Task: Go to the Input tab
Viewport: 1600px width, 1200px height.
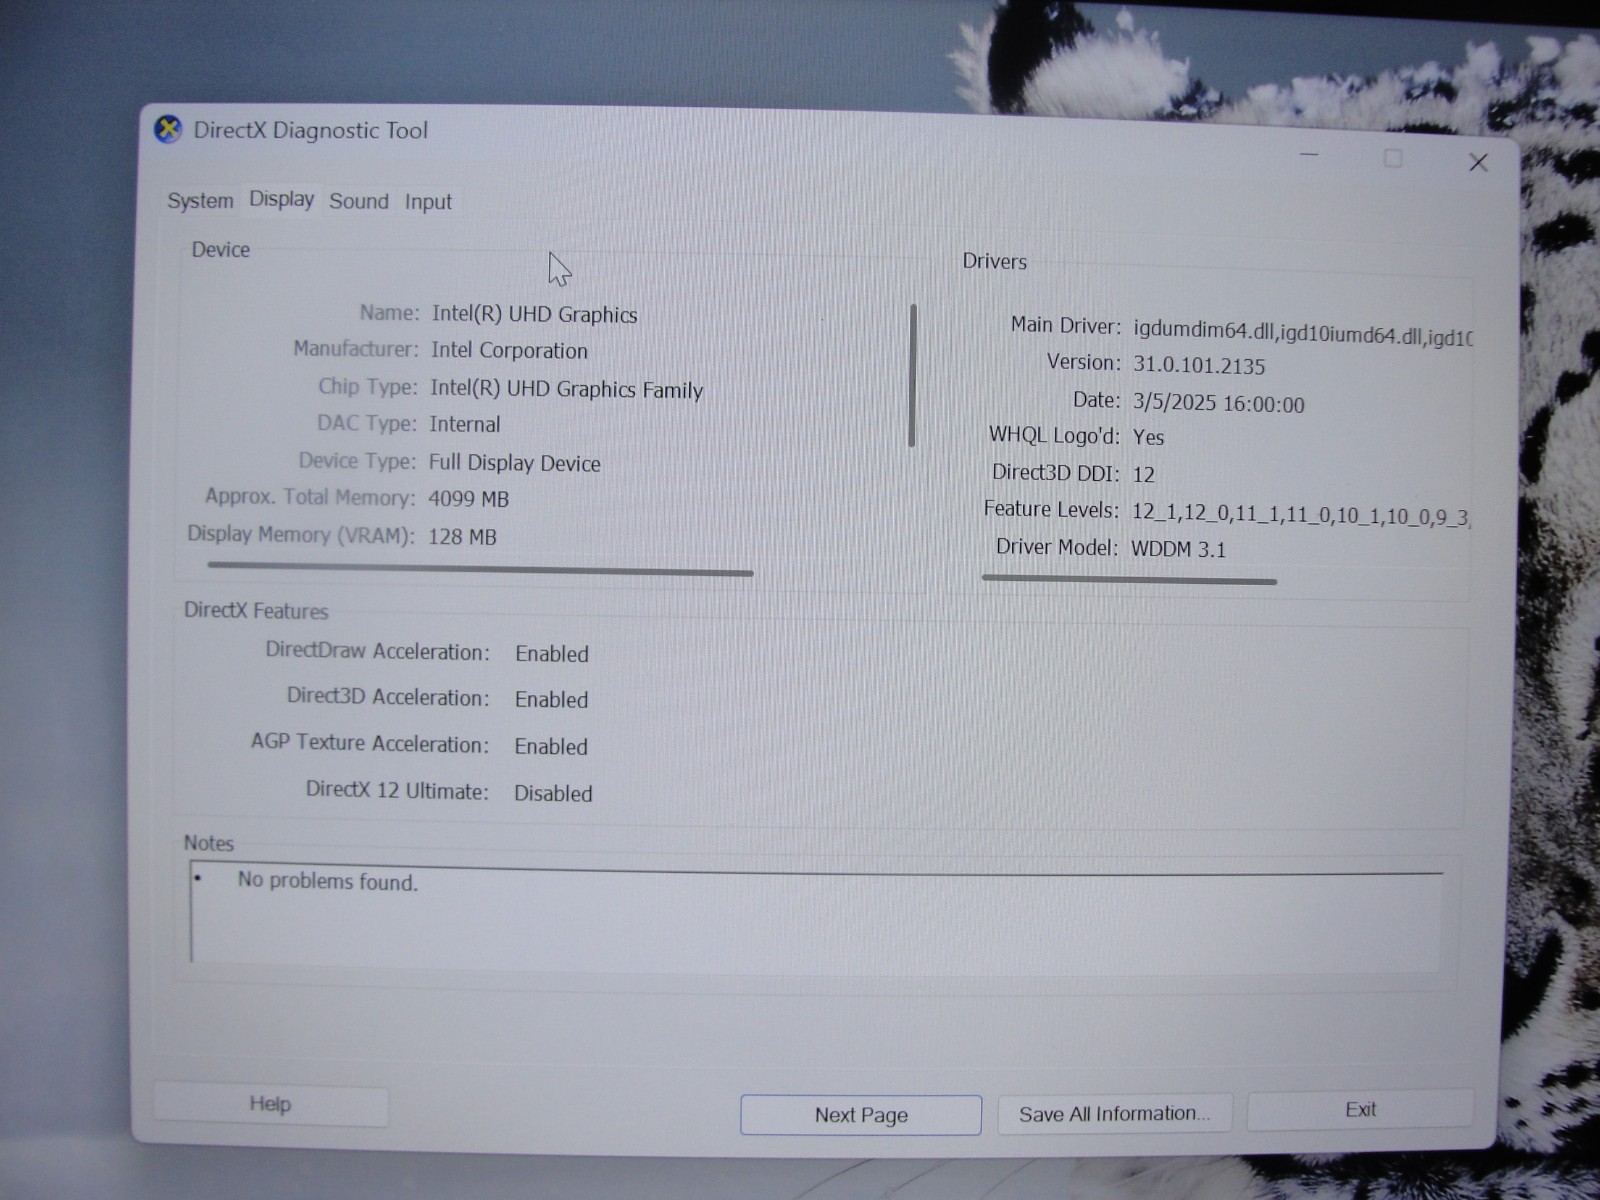Action: click(428, 202)
